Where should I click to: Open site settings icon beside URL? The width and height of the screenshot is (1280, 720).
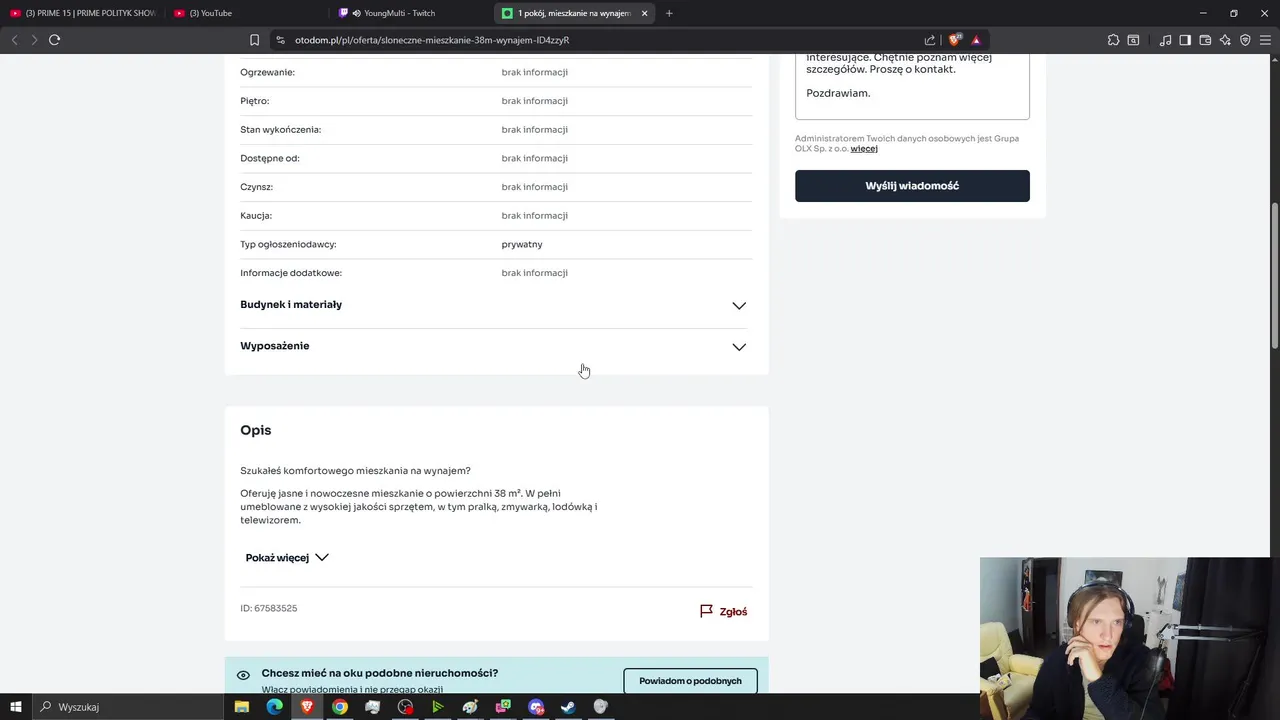281,40
